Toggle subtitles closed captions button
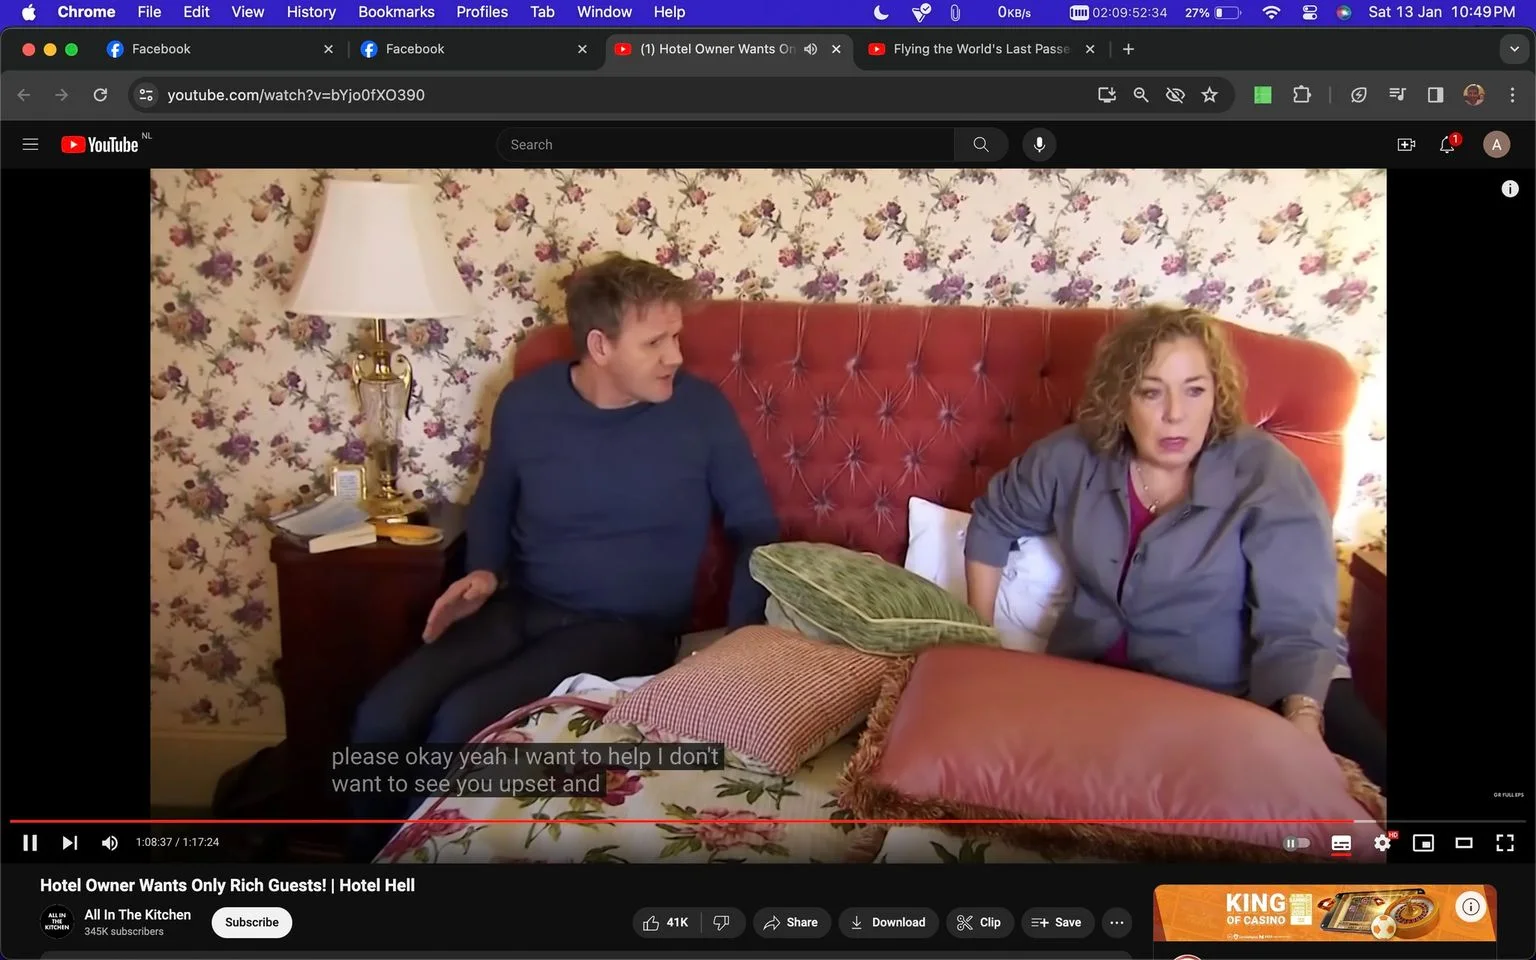The width and height of the screenshot is (1536, 960). point(1341,843)
